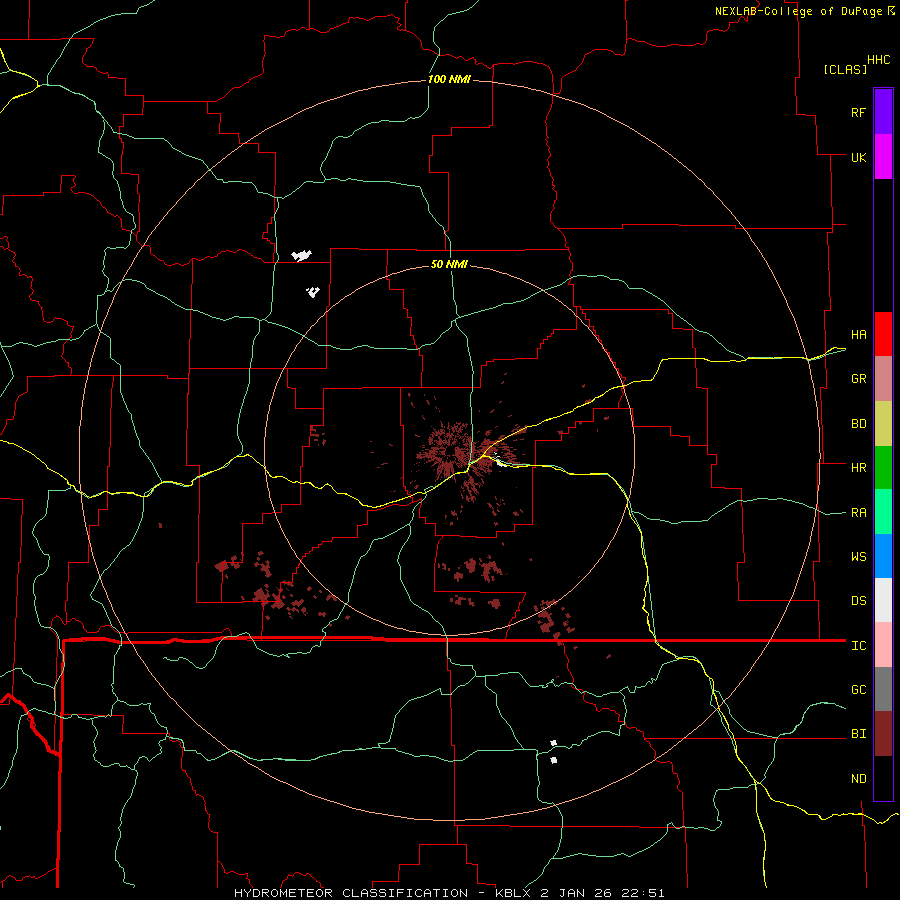
Task: Click the HR legend label
Action: point(858,468)
